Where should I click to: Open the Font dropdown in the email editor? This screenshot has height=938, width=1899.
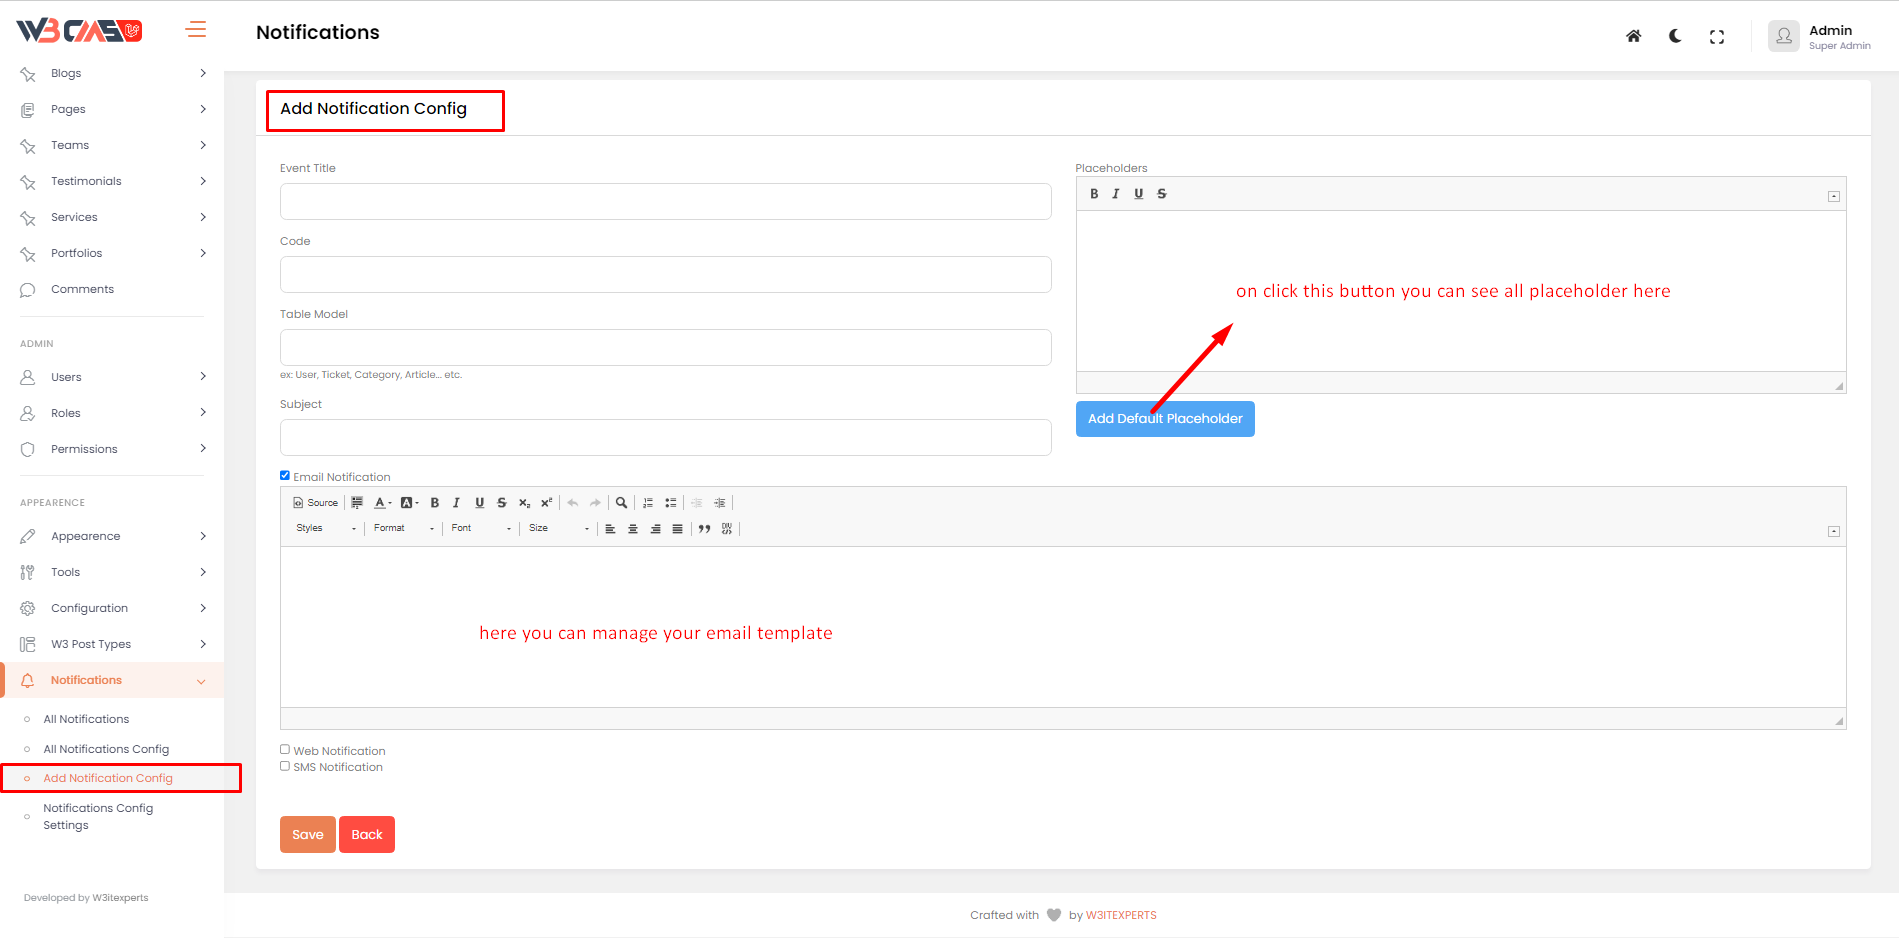(480, 528)
